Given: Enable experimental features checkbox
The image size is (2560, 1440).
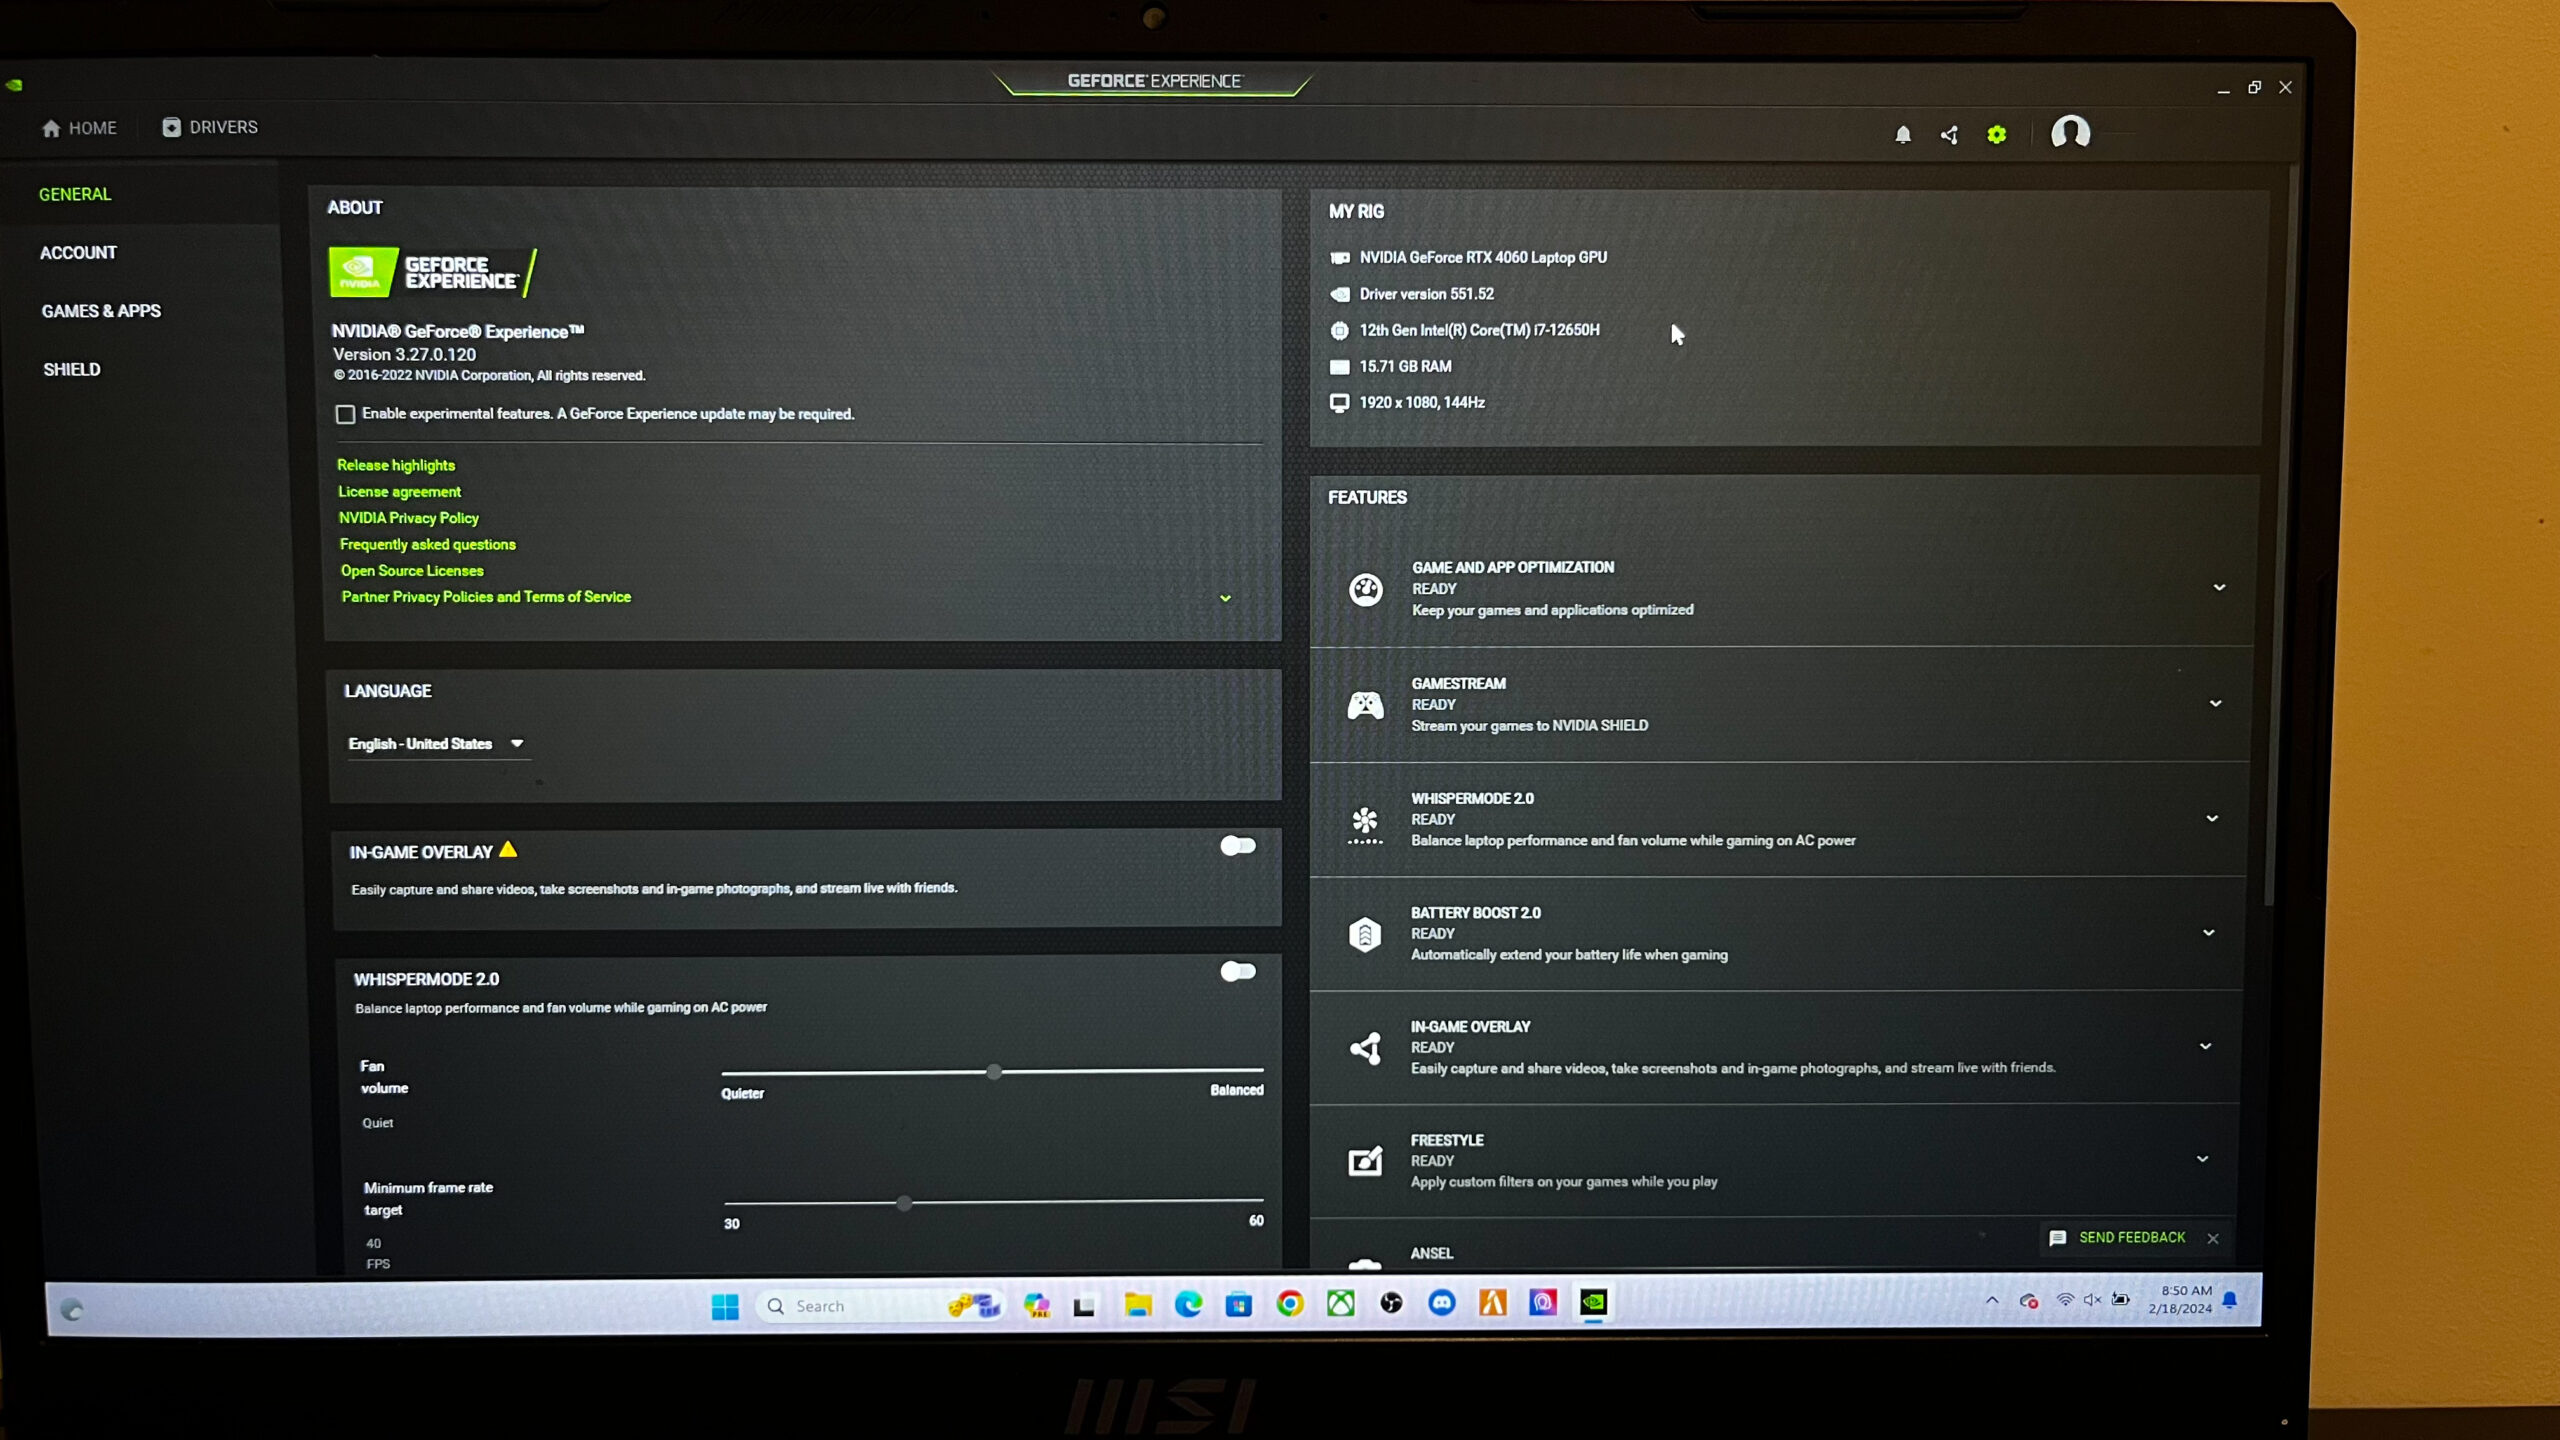Looking at the screenshot, I should pyautogui.click(x=345, y=413).
